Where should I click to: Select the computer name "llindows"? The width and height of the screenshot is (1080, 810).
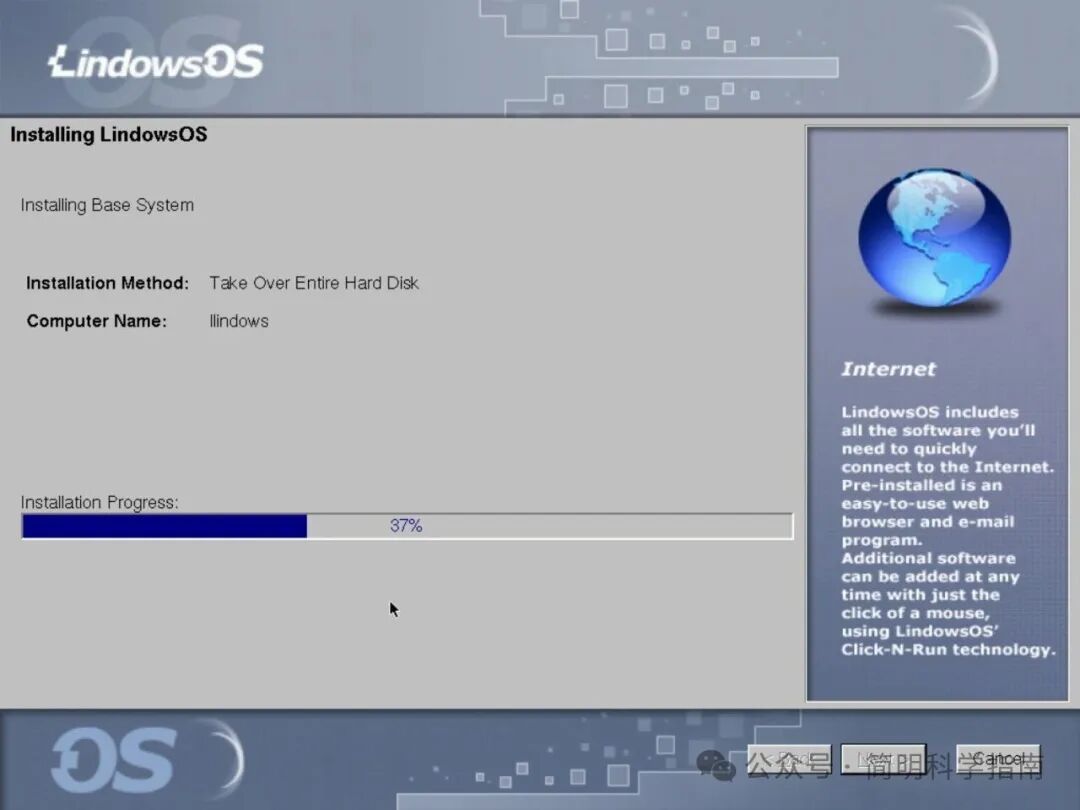pyautogui.click(x=239, y=321)
